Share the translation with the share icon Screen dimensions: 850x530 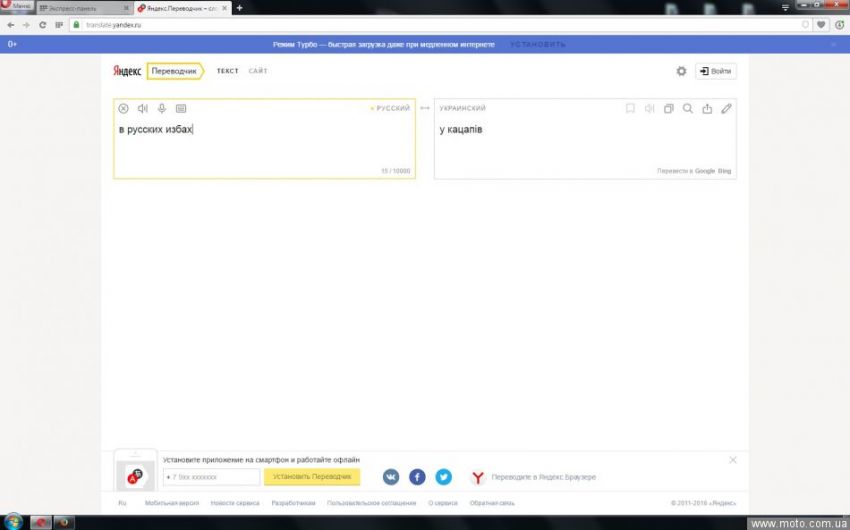[707, 108]
